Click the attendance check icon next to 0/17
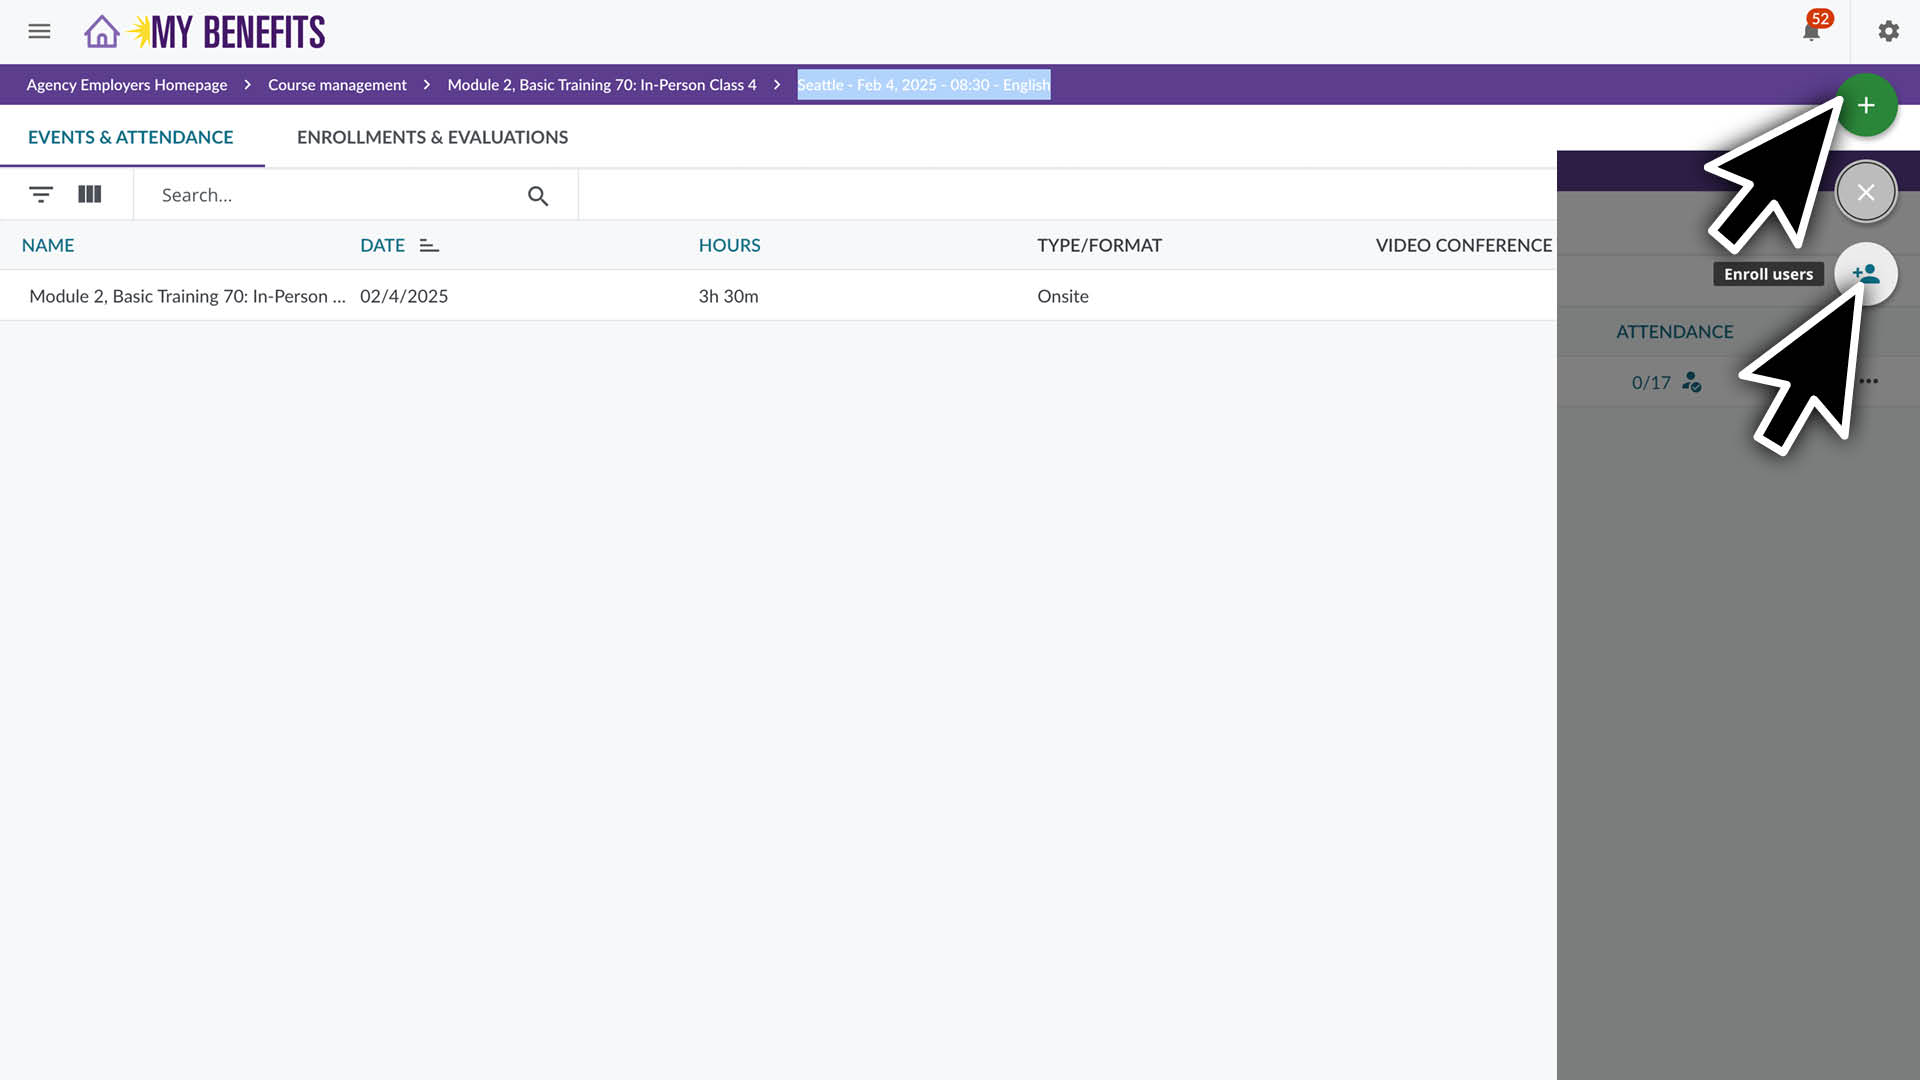Viewport: 1920px width, 1080px height. 1691,382
